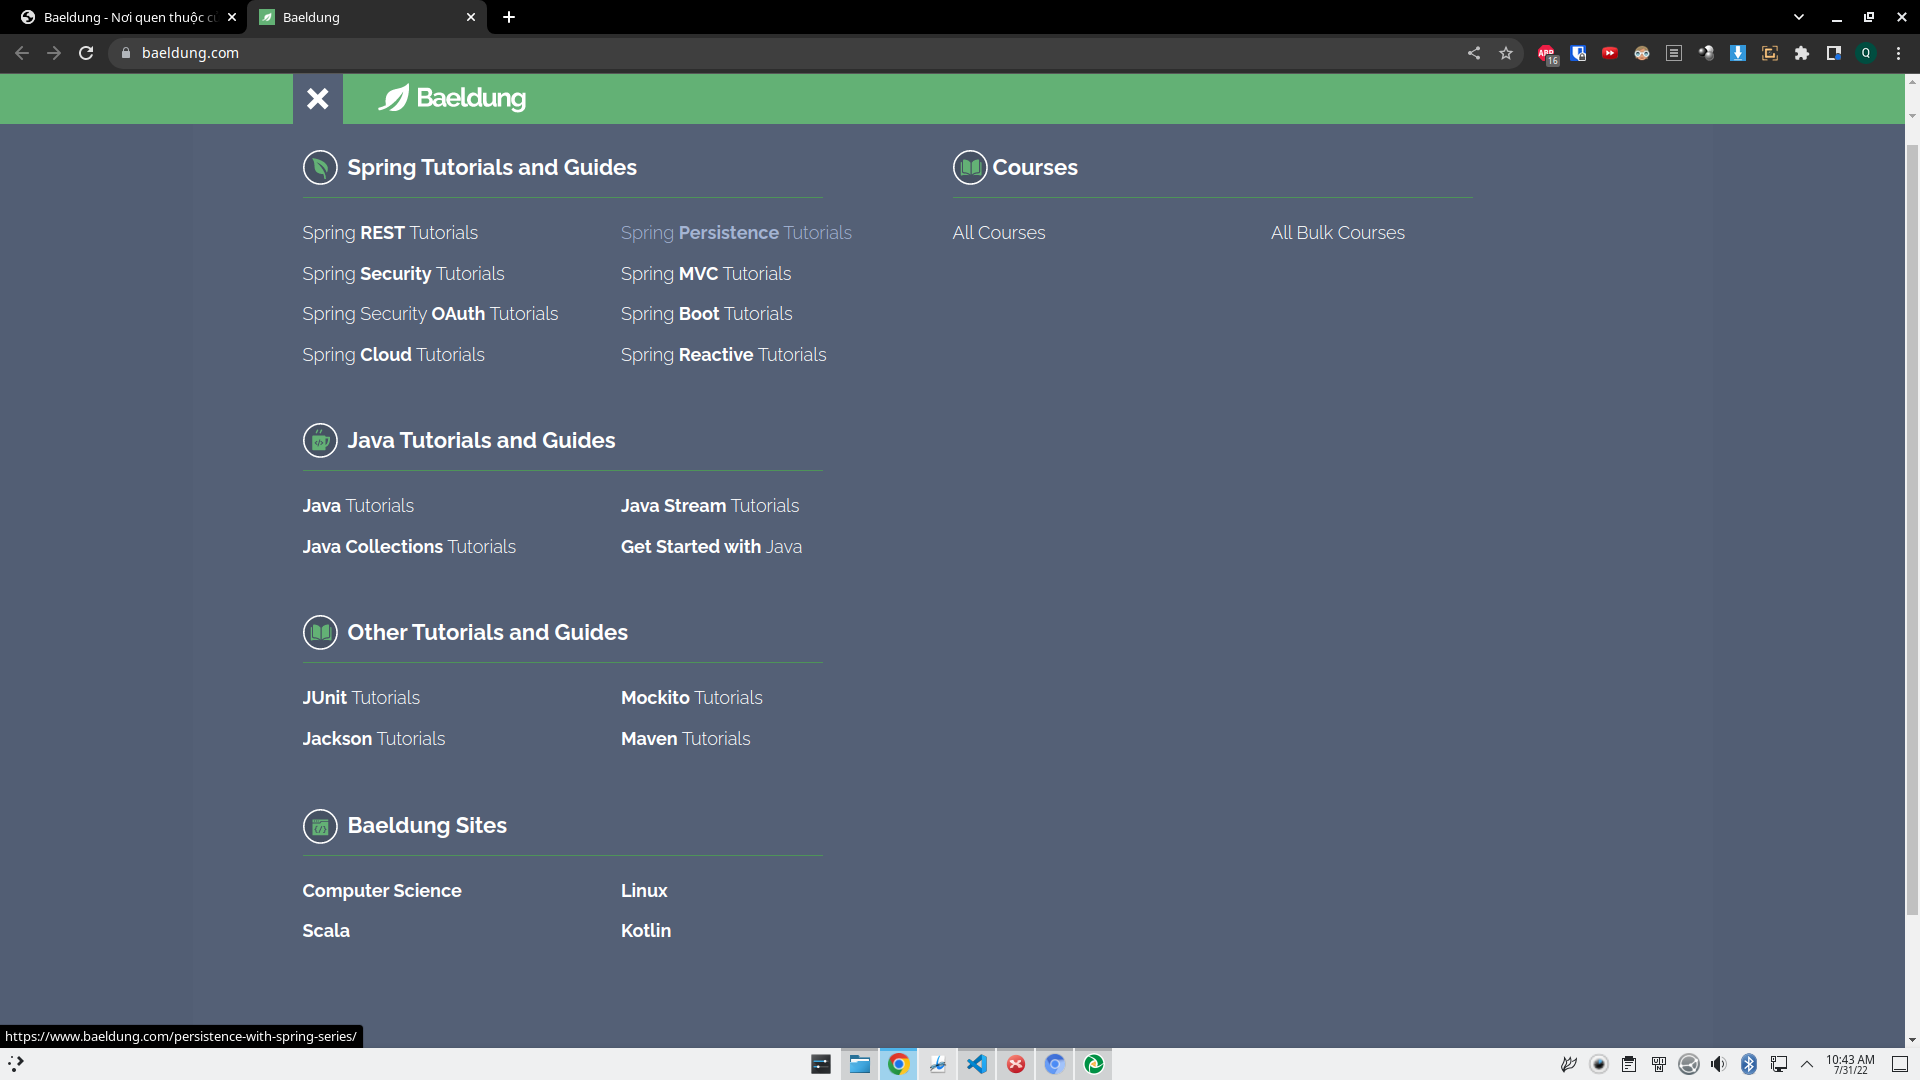Open Spring Persistence Tutorials
The width and height of the screenshot is (1920, 1080).
pos(736,233)
